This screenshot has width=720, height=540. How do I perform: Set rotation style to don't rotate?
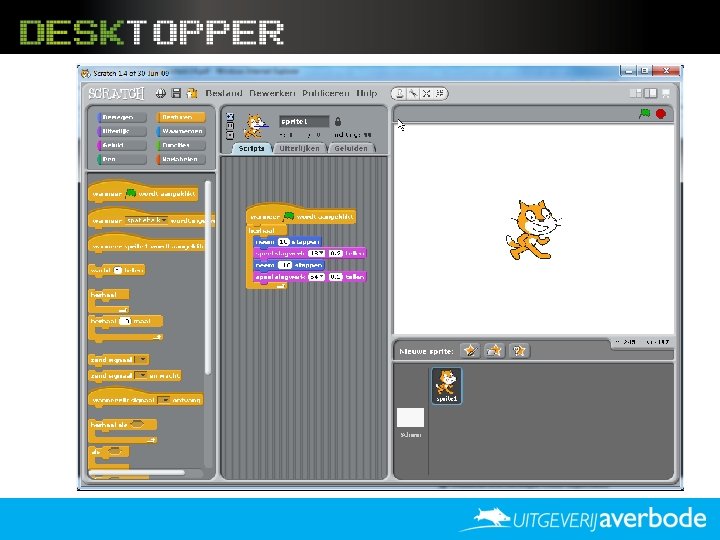tap(230, 135)
